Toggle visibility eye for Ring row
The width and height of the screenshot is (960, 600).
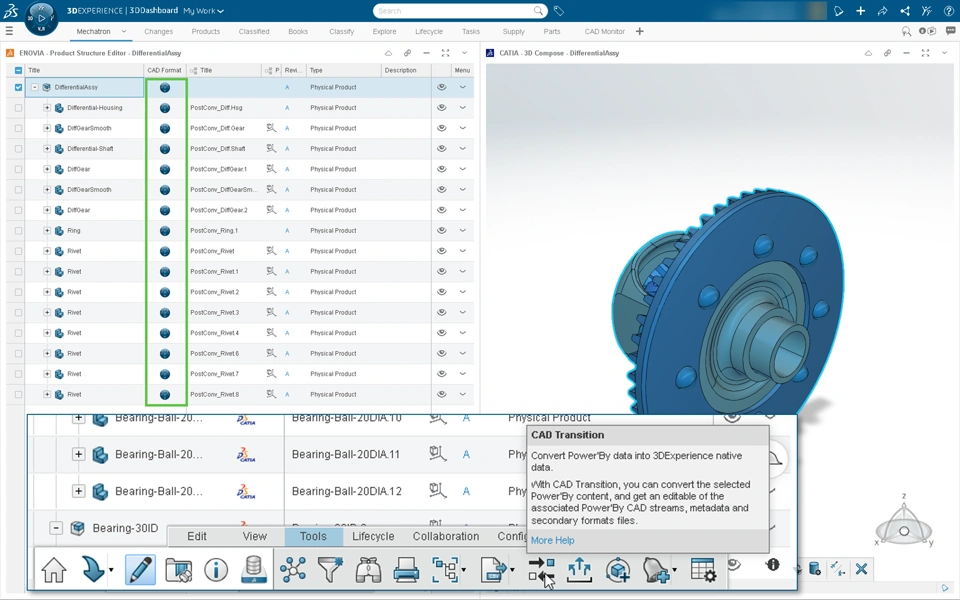click(441, 231)
